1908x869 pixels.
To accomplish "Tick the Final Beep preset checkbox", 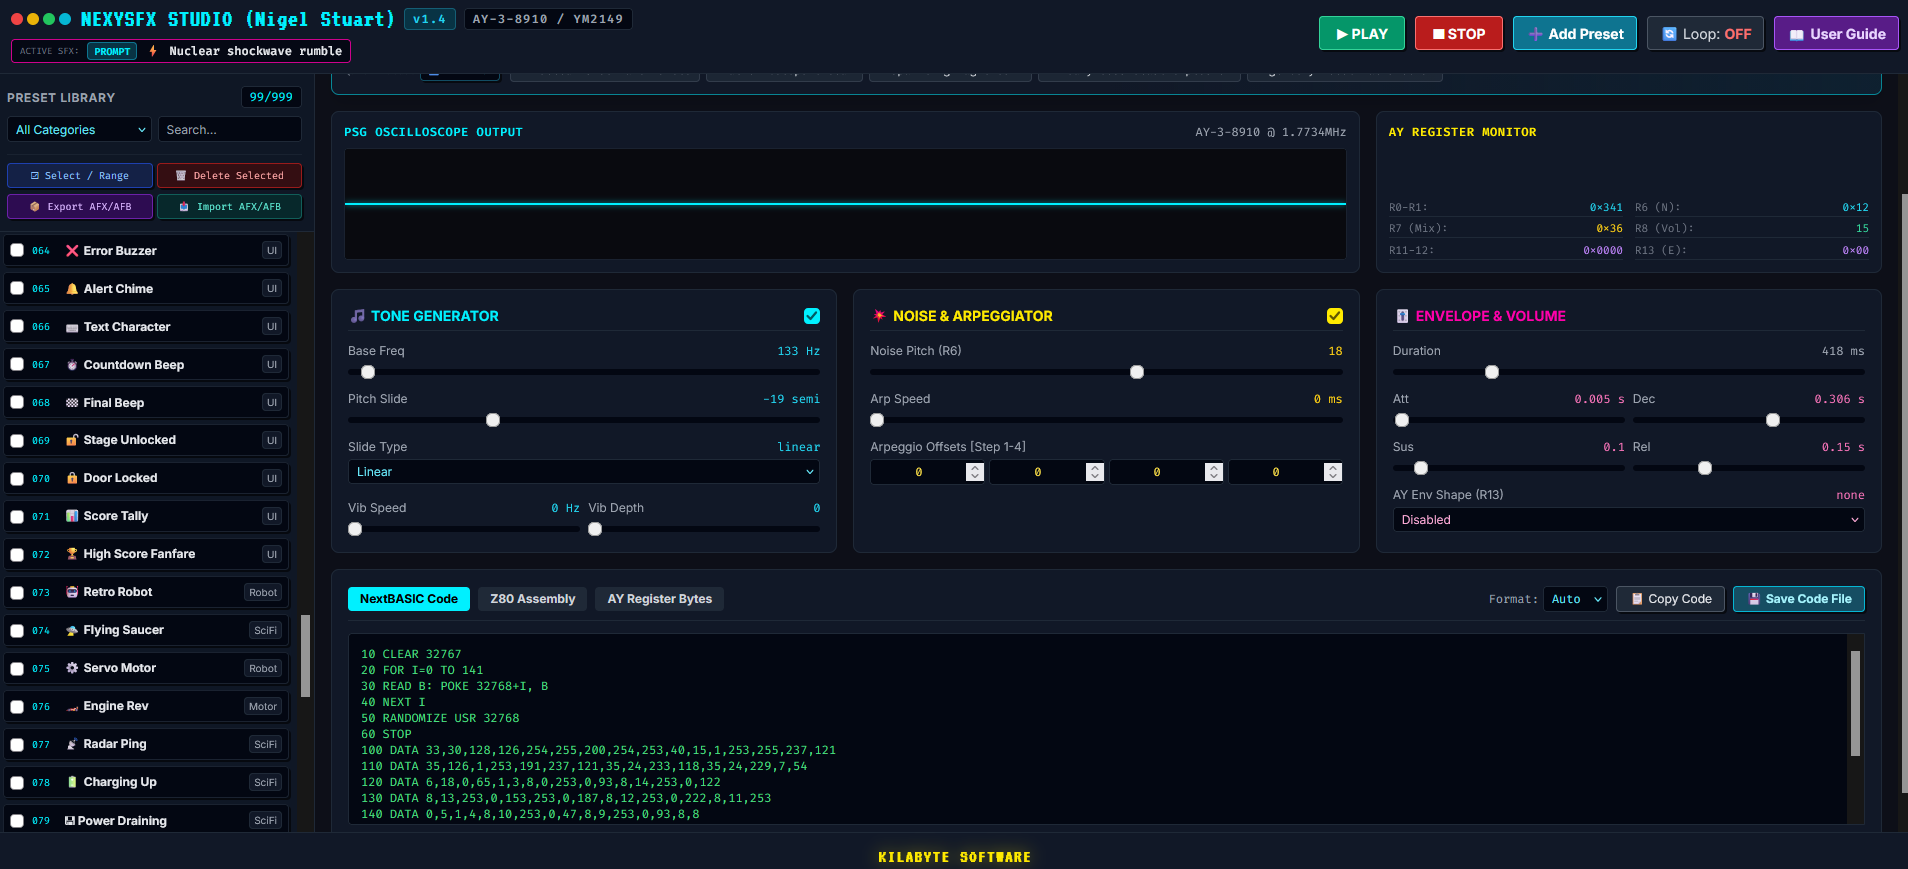I will coord(17,402).
